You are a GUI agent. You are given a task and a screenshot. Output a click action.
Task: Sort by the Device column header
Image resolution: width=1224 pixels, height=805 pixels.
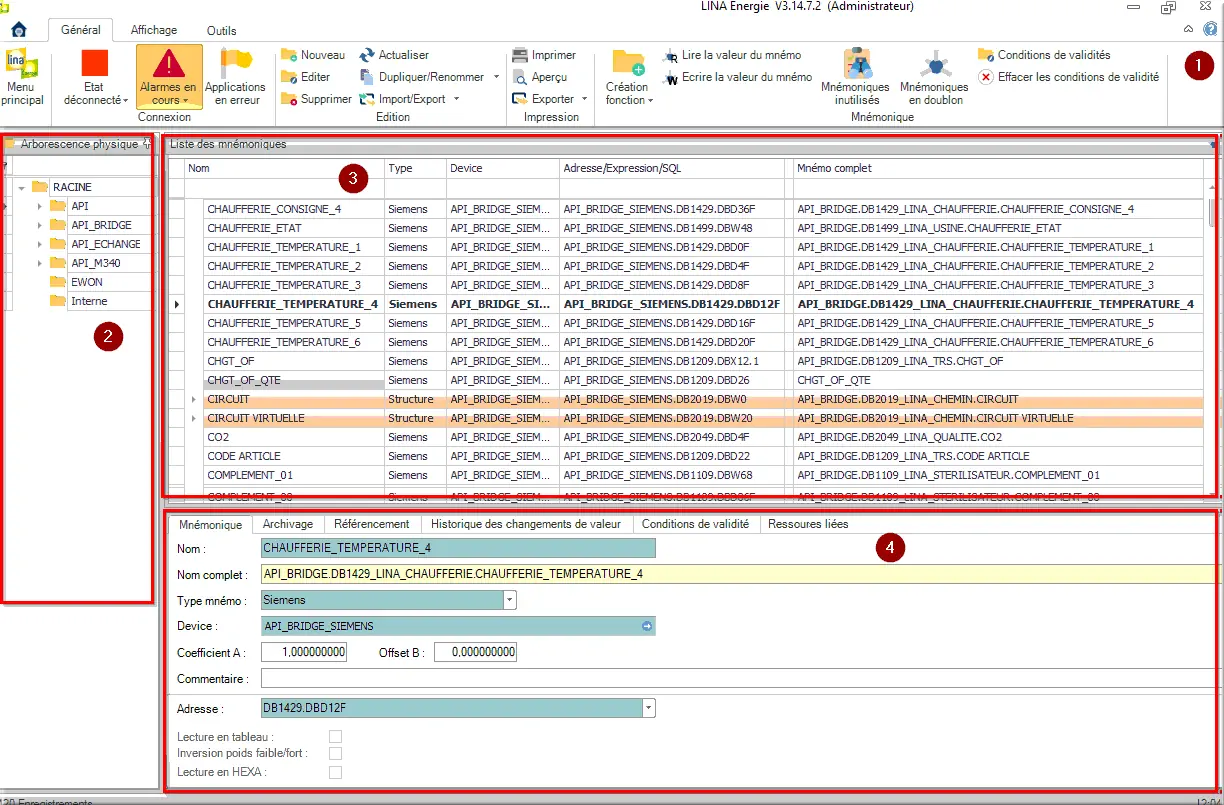point(503,169)
